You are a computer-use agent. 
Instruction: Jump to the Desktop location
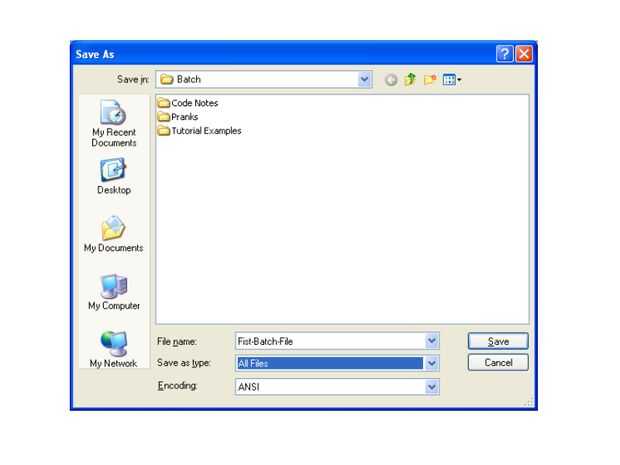click(x=114, y=176)
